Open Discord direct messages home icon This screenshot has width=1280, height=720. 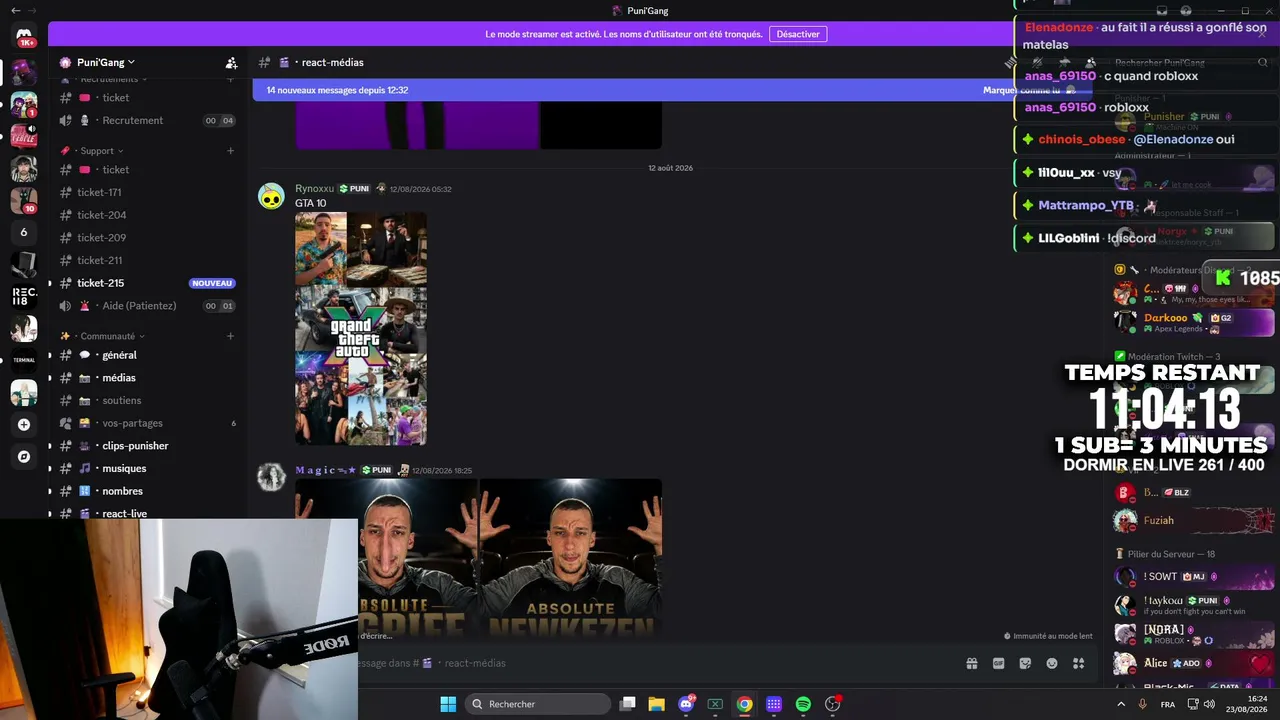coord(24,37)
